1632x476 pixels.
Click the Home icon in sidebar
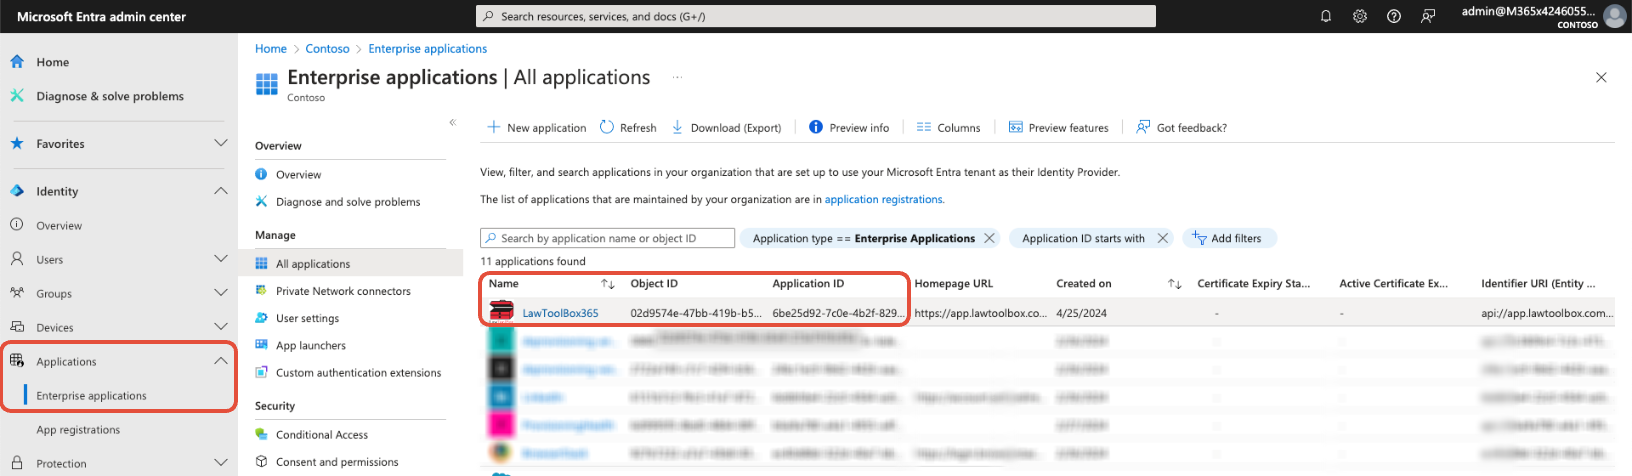coord(17,61)
